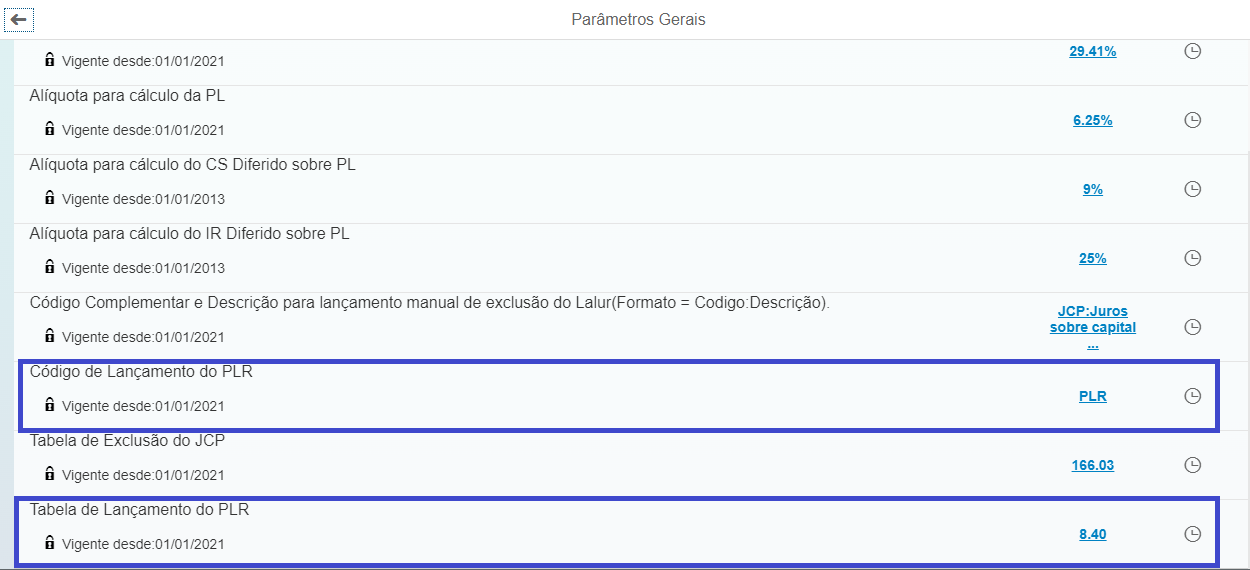The image size is (1250, 570).
Task: Open the 6.25% value link
Action: 1092,120
